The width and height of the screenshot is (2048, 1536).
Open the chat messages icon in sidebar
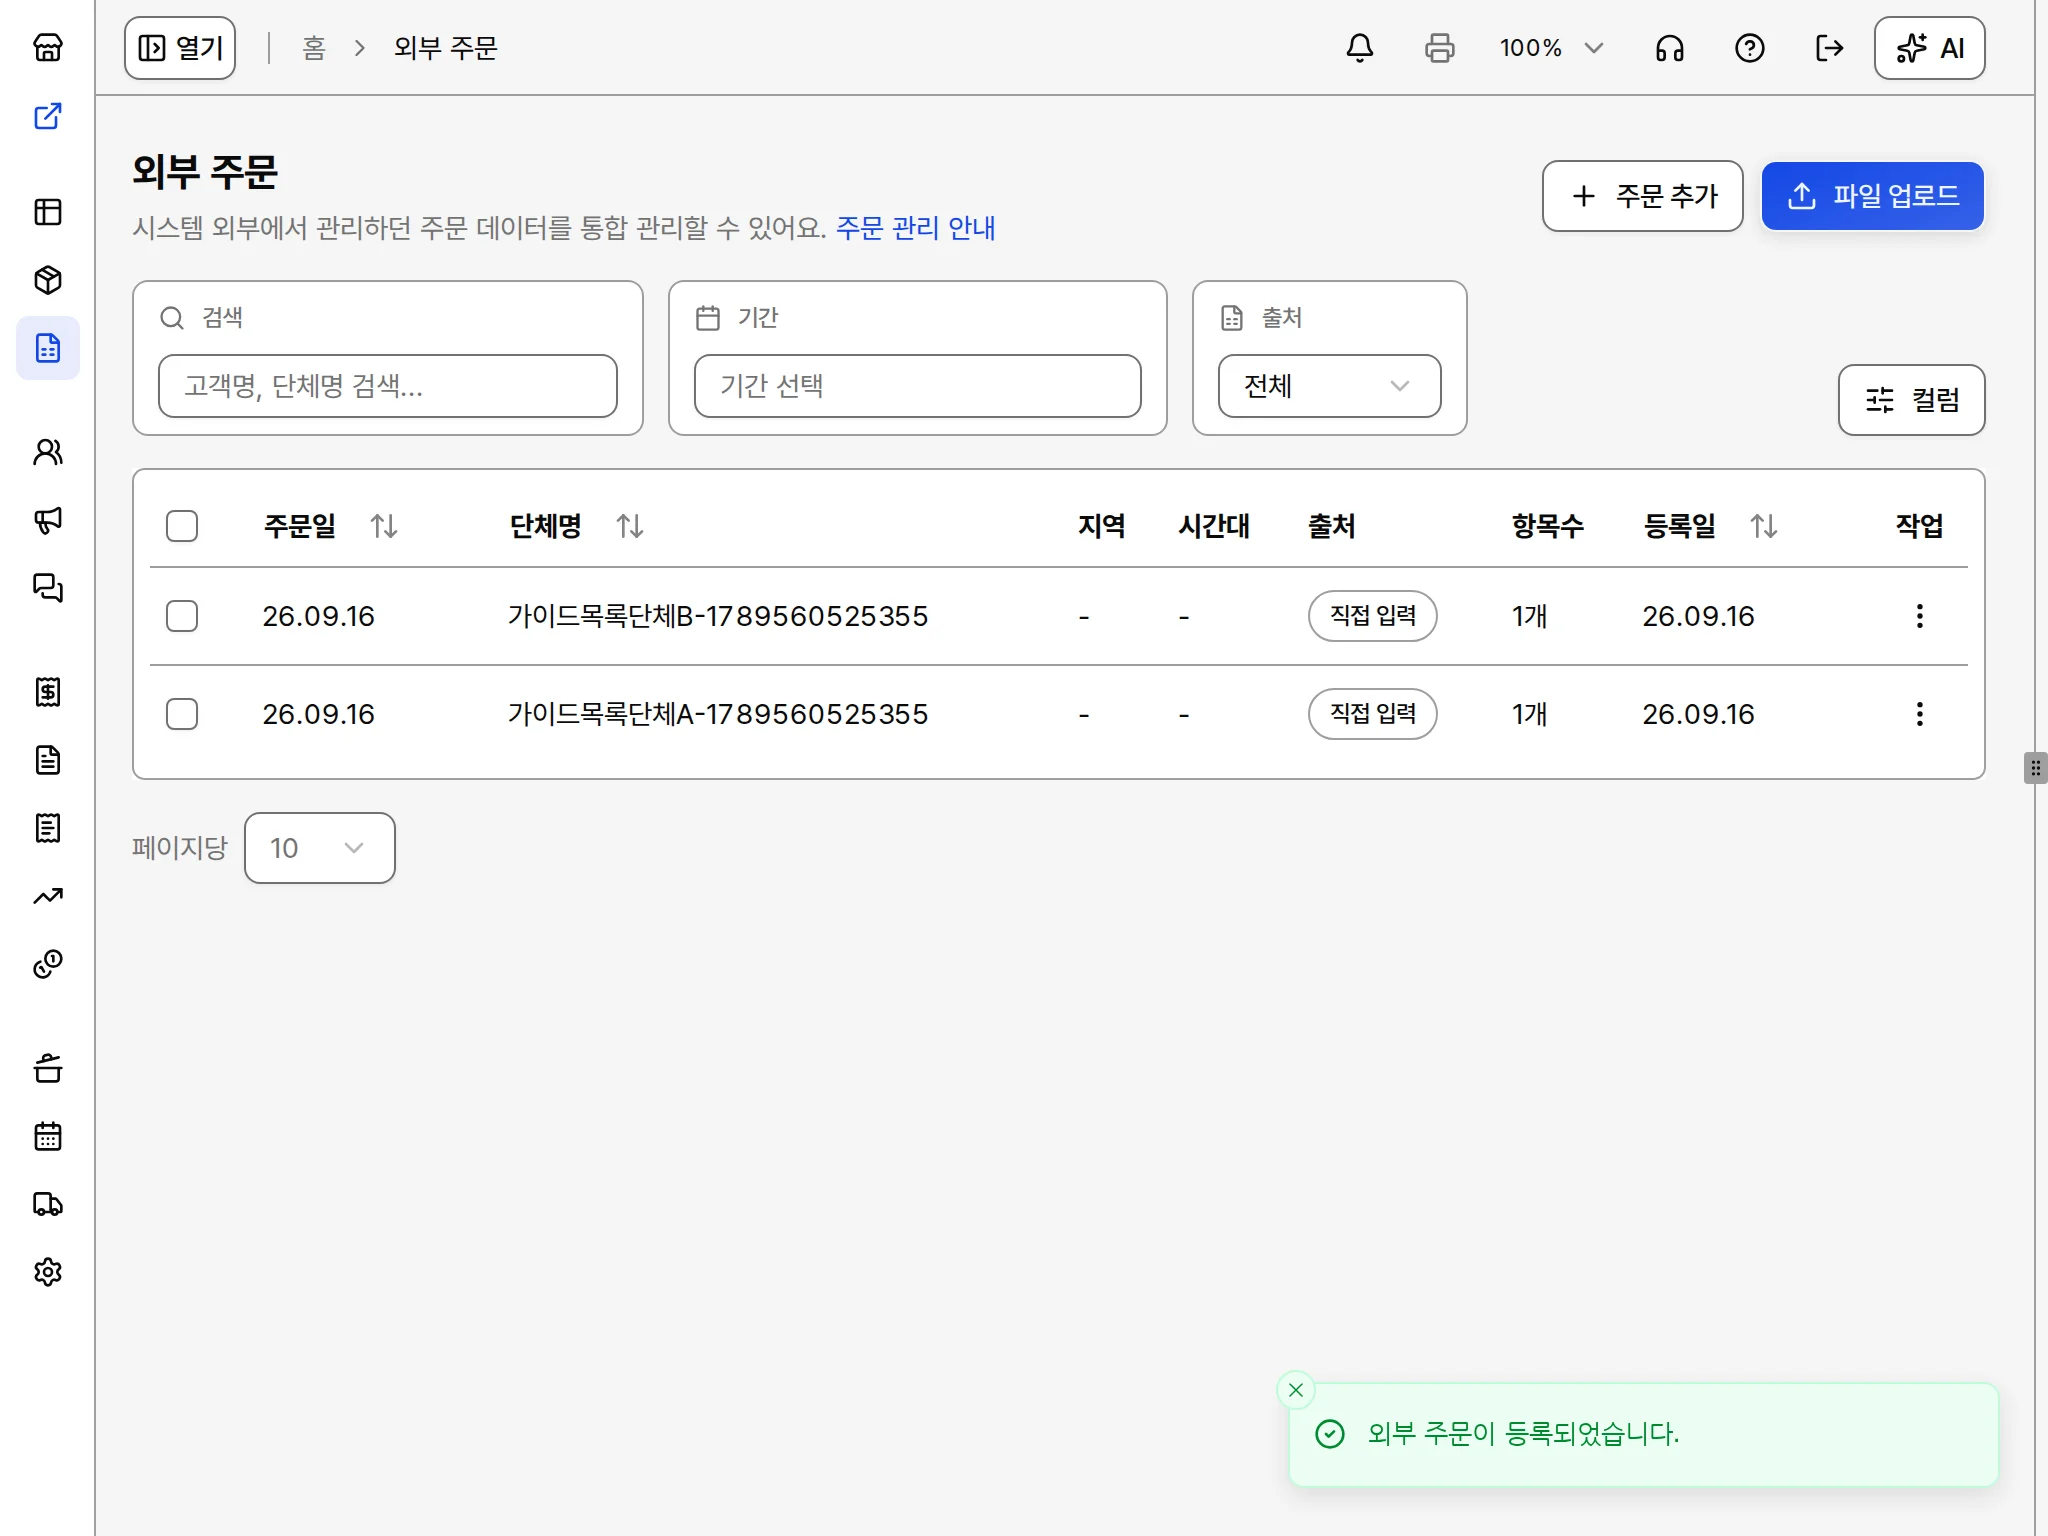tap(48, 588)
